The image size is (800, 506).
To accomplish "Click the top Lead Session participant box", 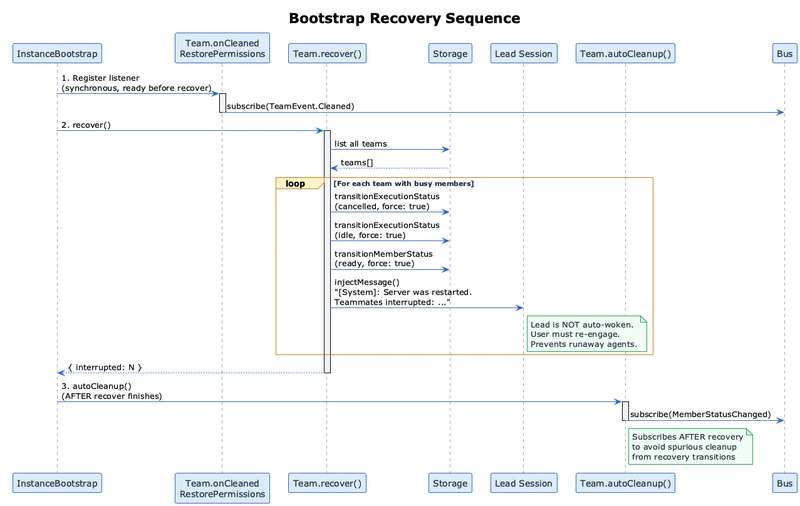I will 523,53.
